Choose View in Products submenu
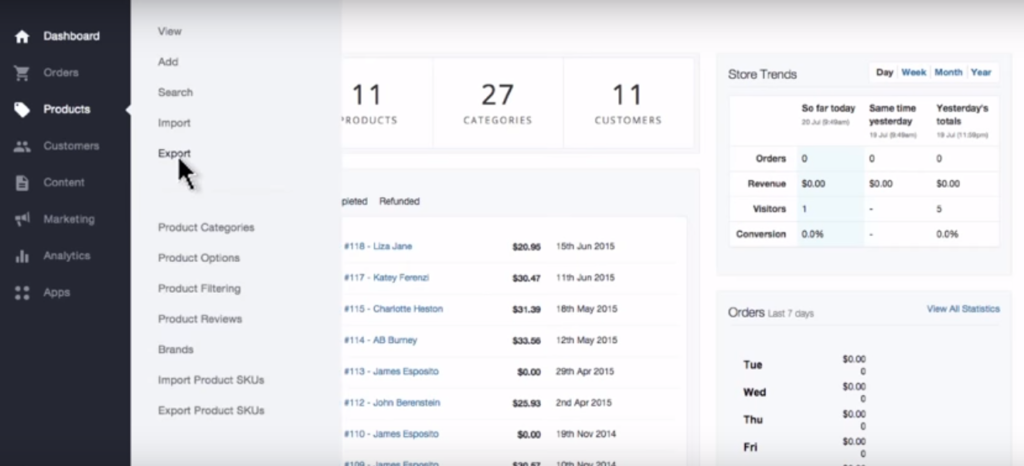This screenshot has width=1024, height=466. tap(170, 31)
